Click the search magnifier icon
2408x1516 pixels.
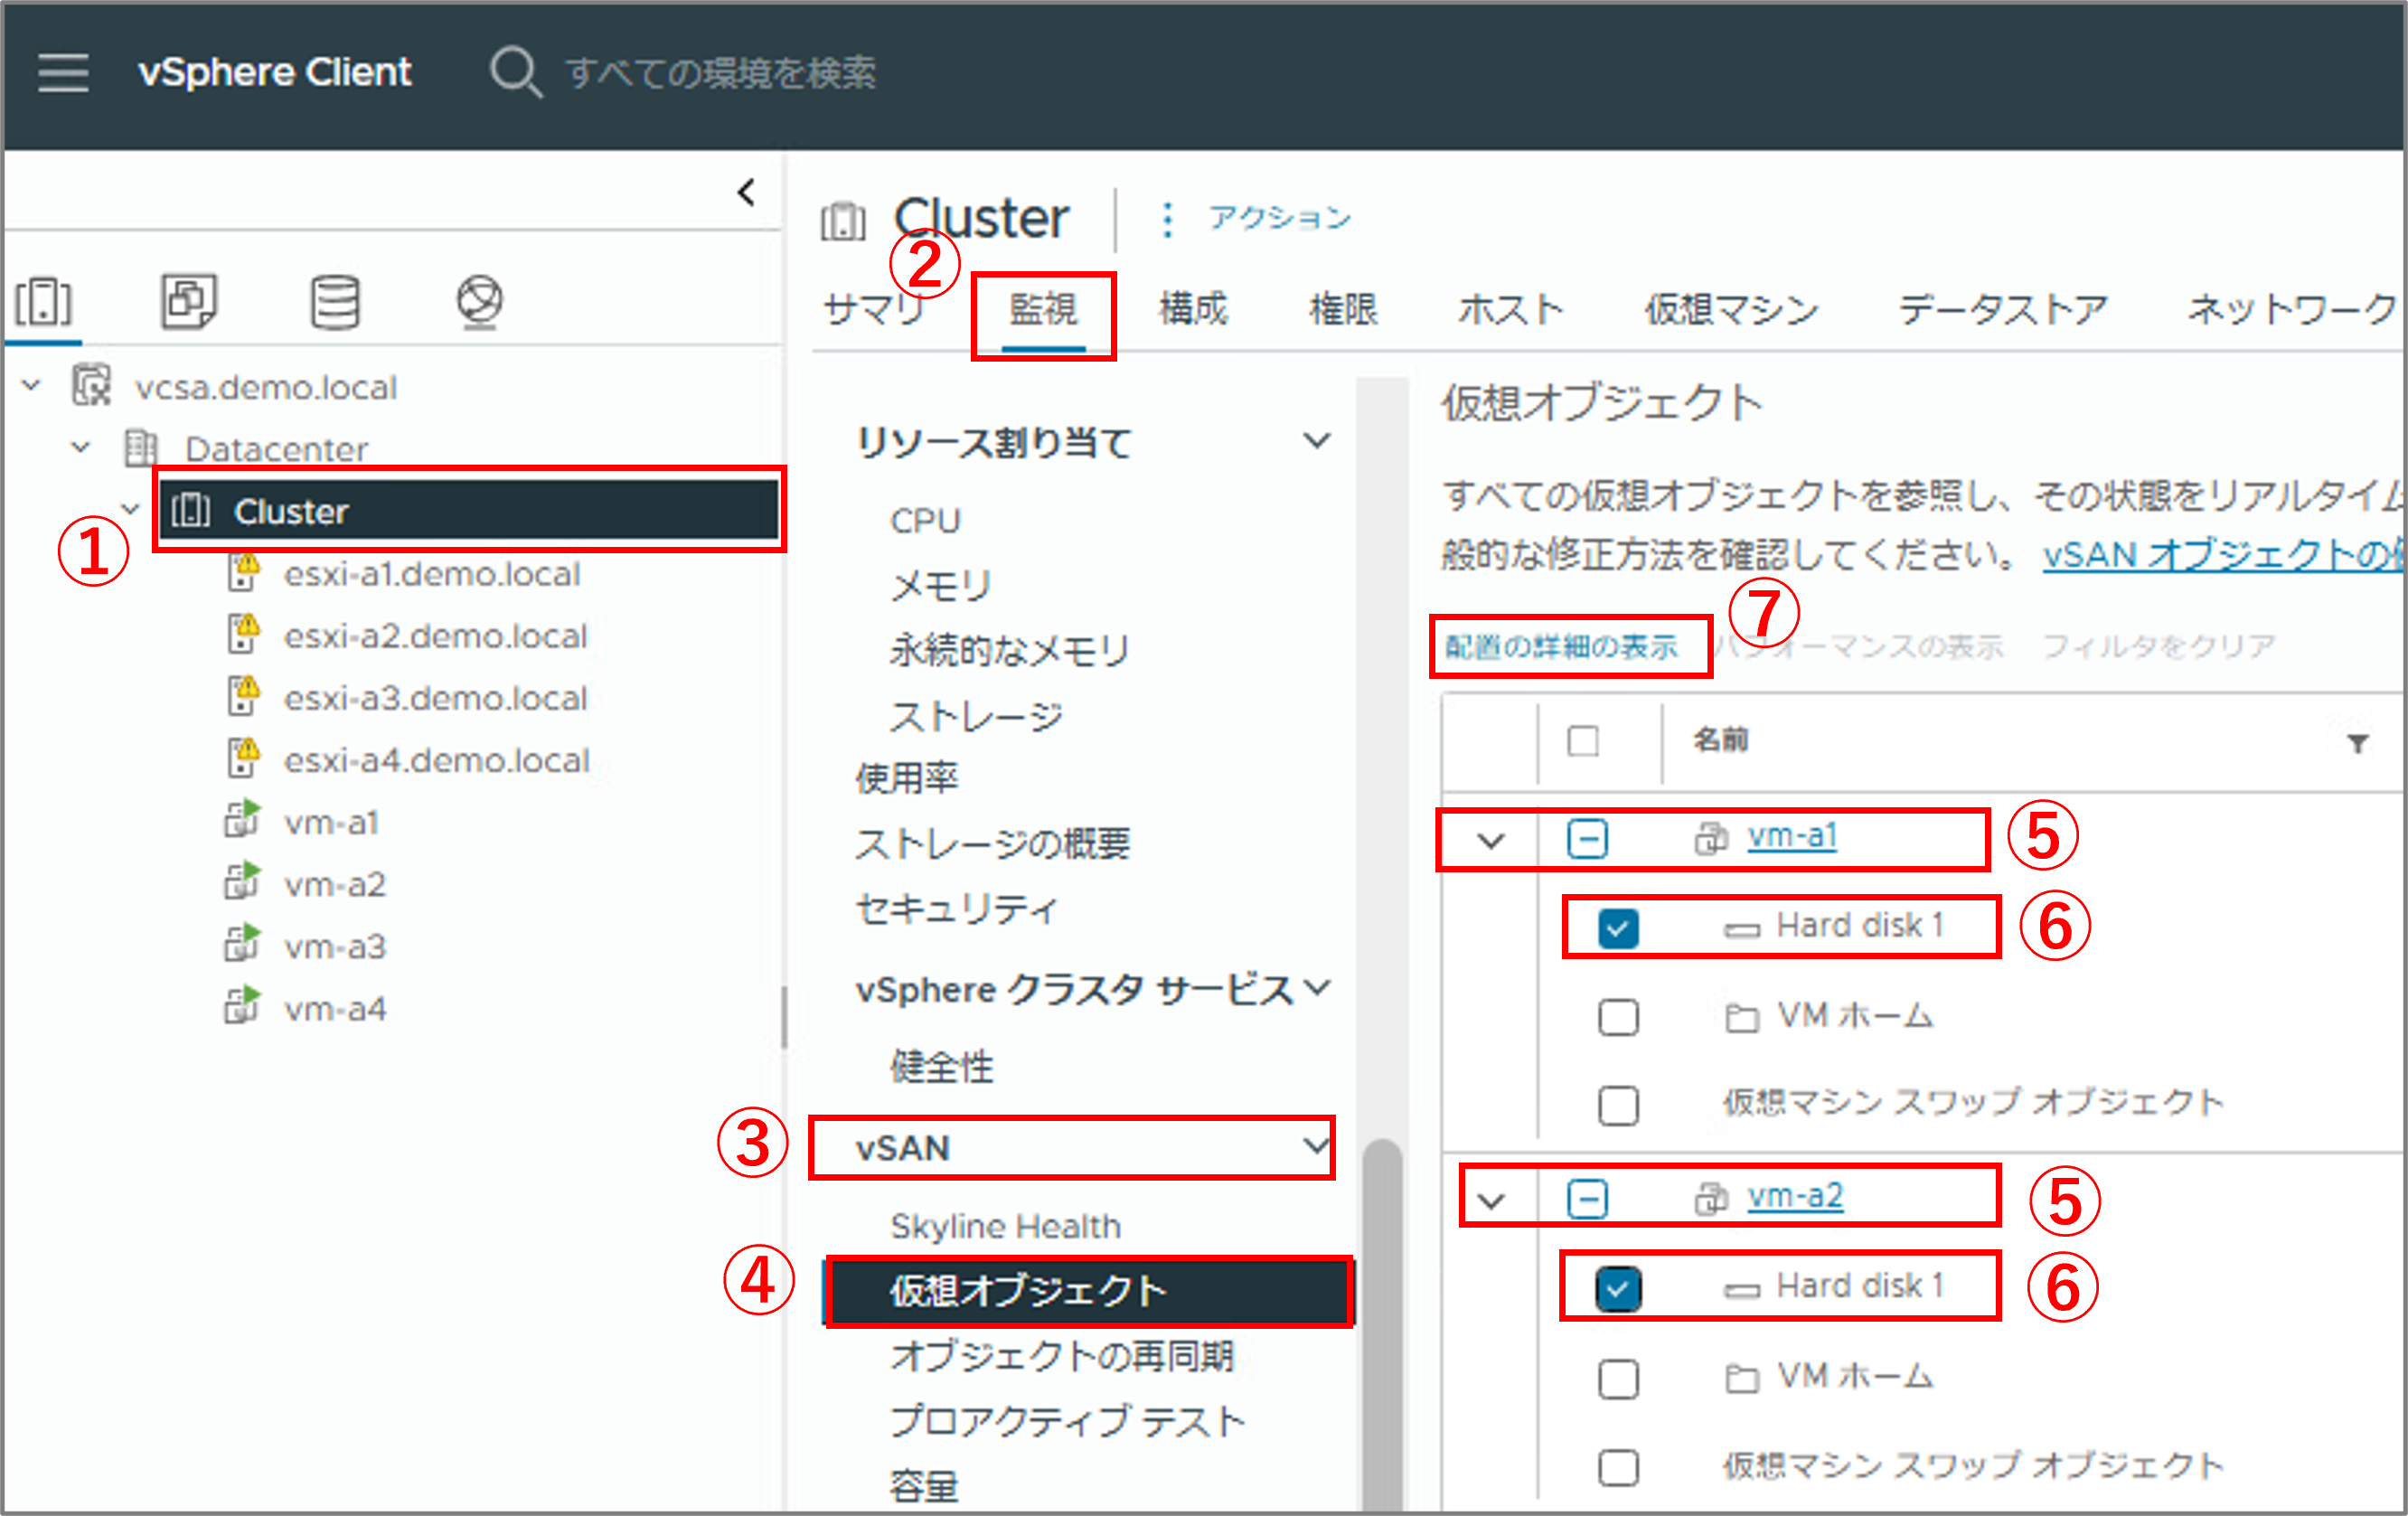(516, 72)
